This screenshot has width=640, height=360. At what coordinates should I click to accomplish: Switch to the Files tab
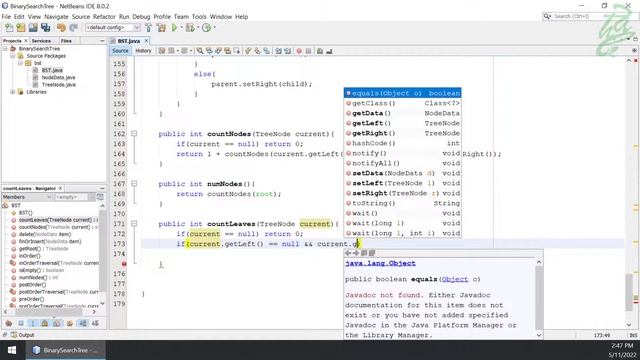tap(66, 41)
